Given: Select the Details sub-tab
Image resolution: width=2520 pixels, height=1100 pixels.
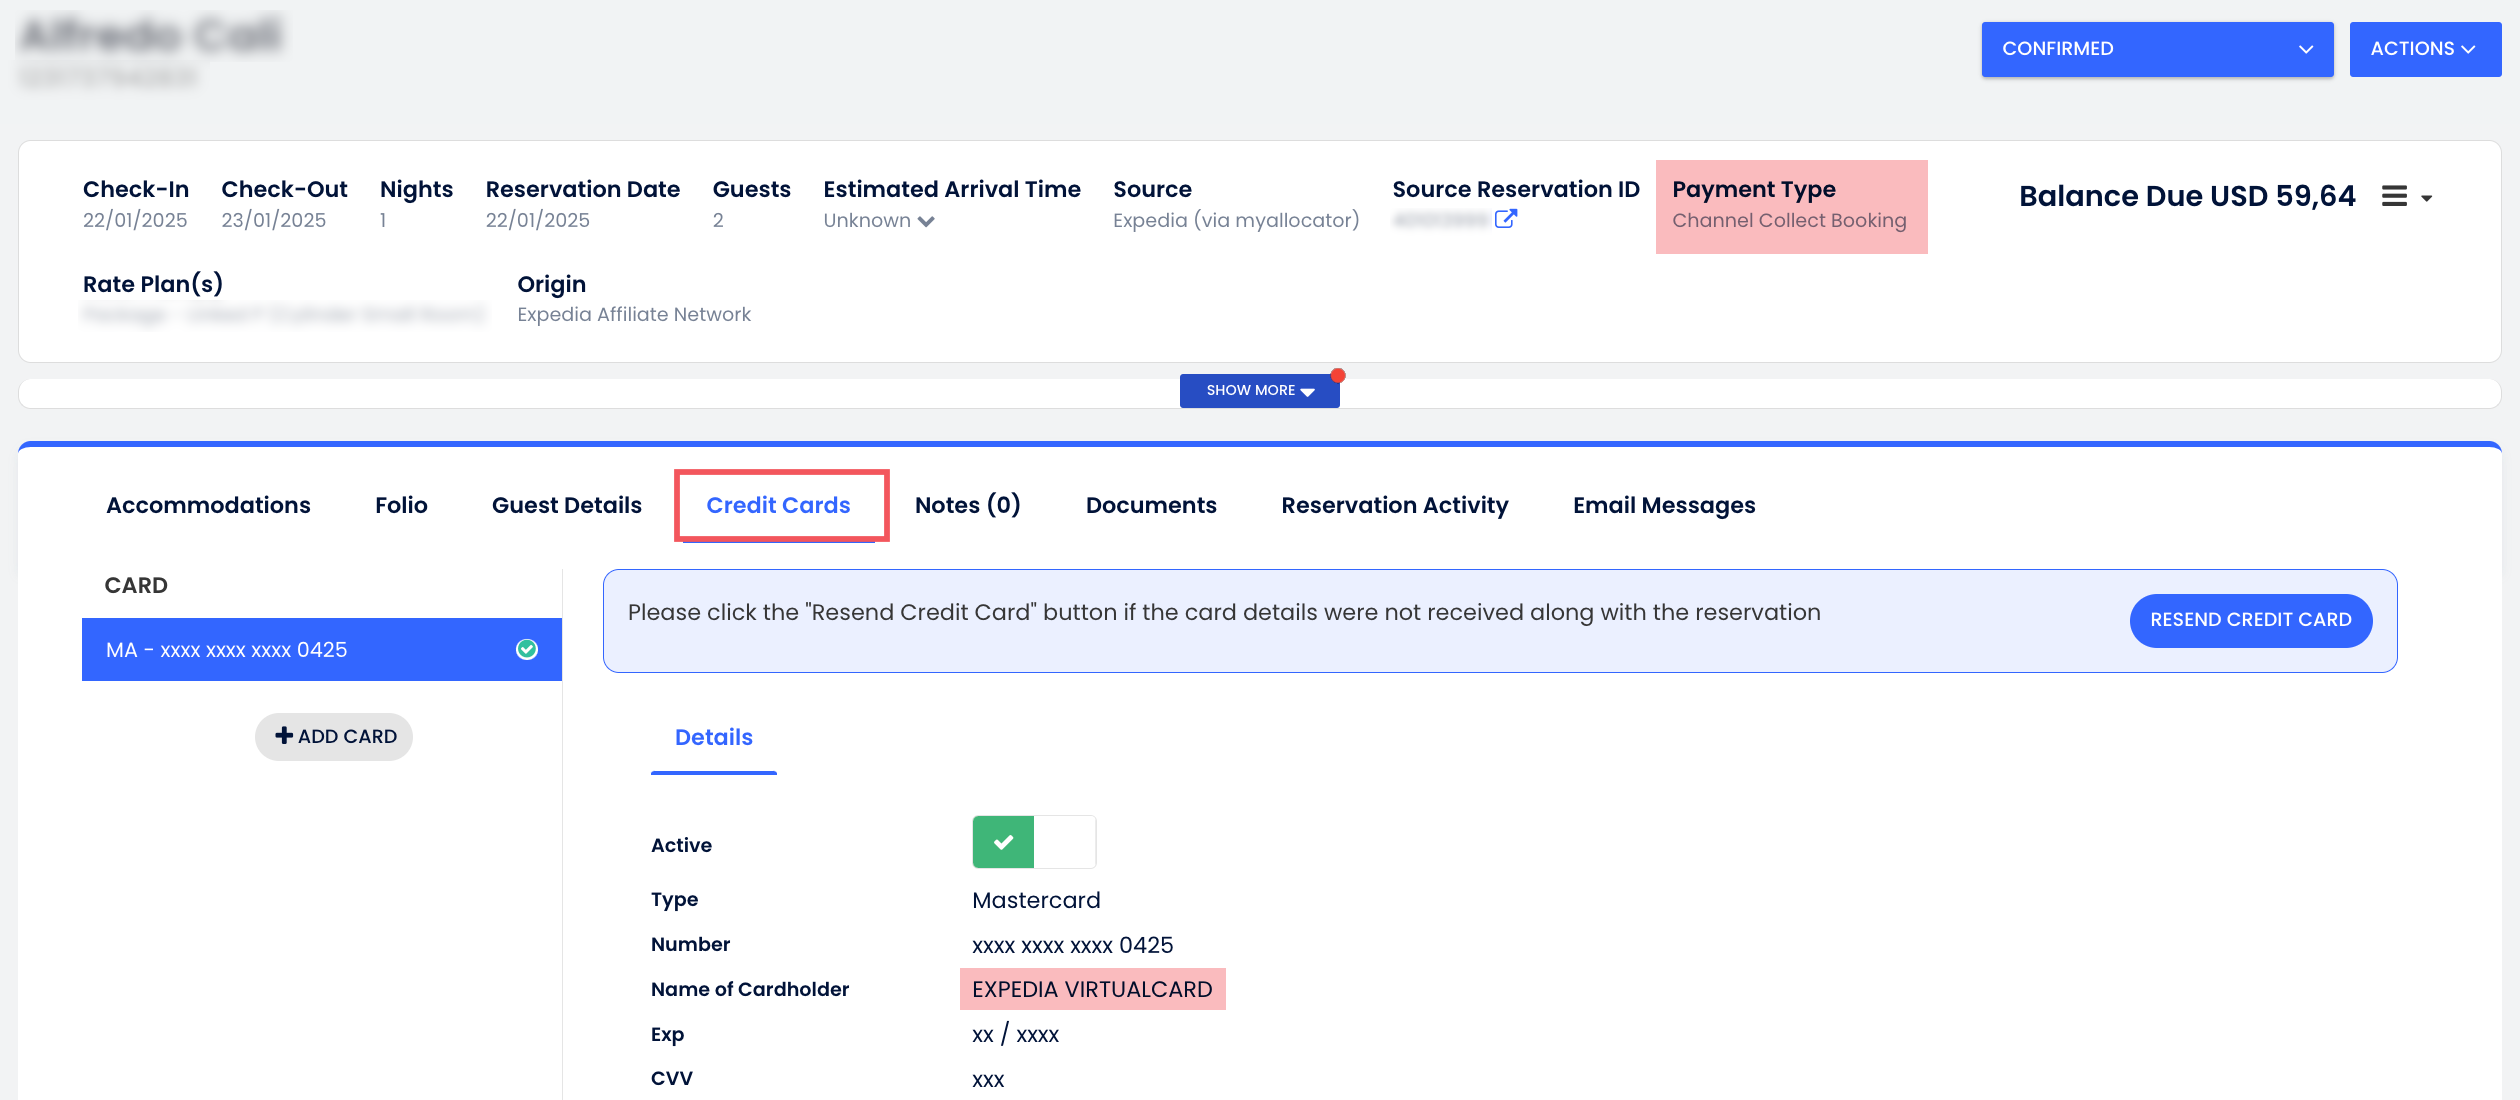Looking at the screenshot, I should click(713, 738).
